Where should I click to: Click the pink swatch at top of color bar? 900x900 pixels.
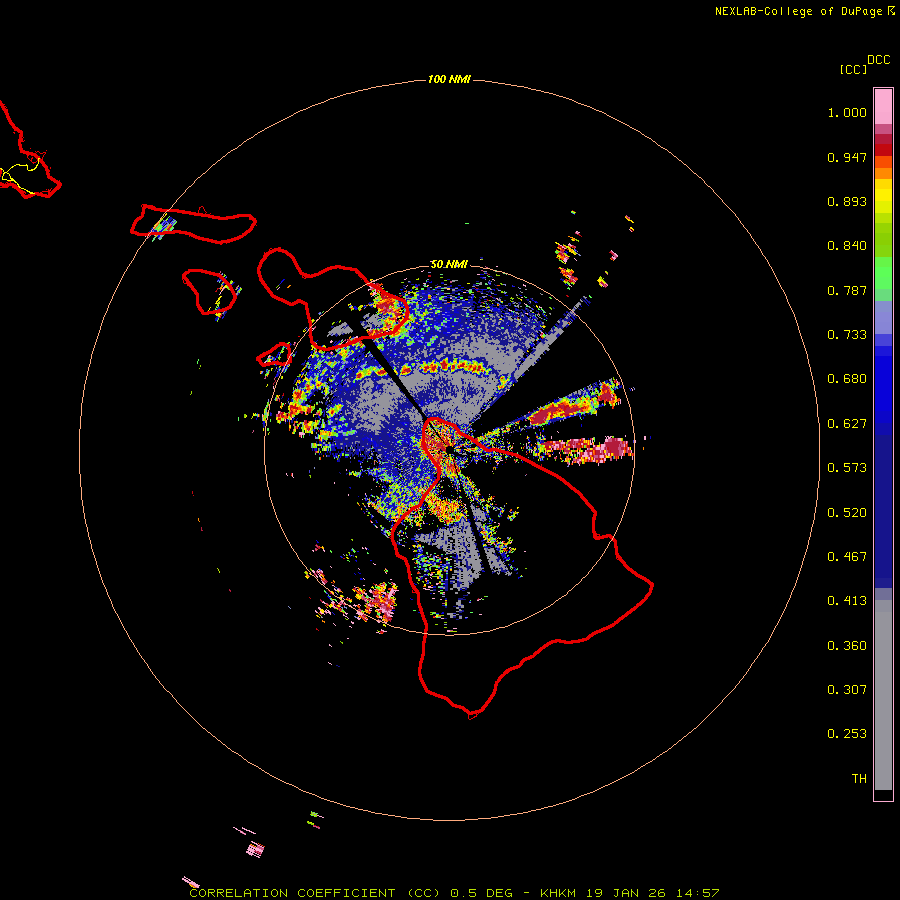click(x=883, y=107)
